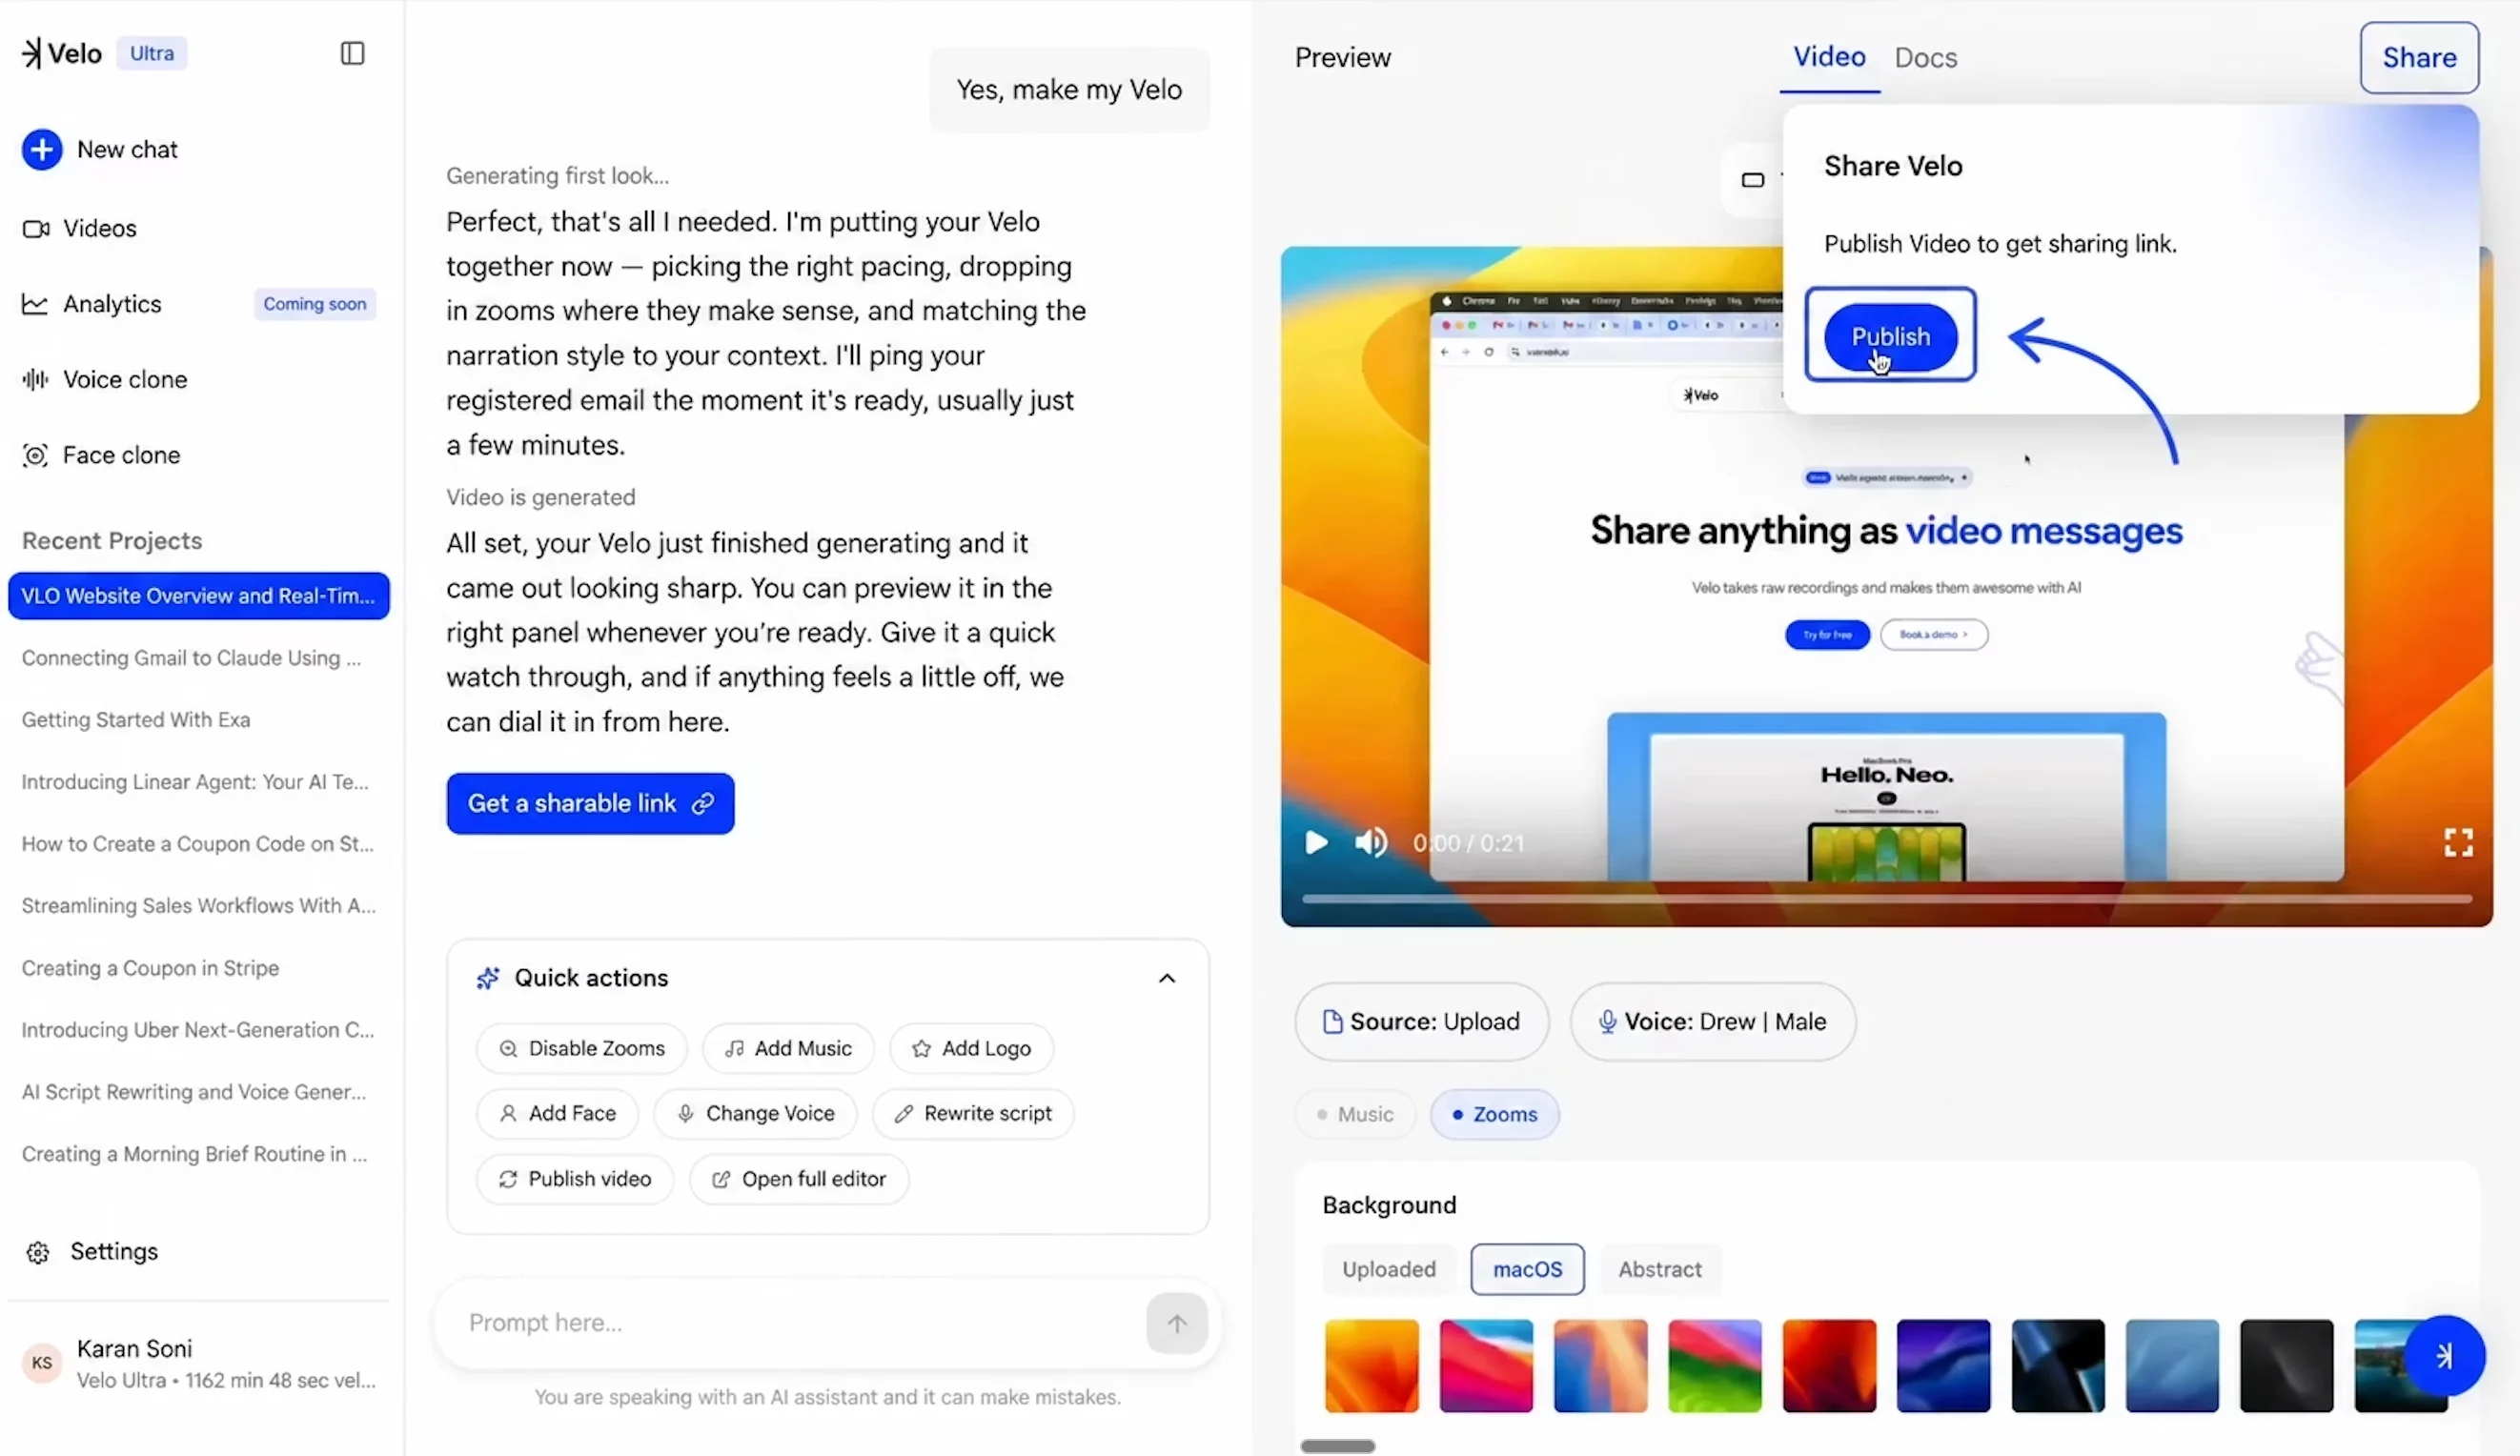The image size is (2520, 1456).
Task: Open Introducing Linear Agent project
Action: pos(195,782)
